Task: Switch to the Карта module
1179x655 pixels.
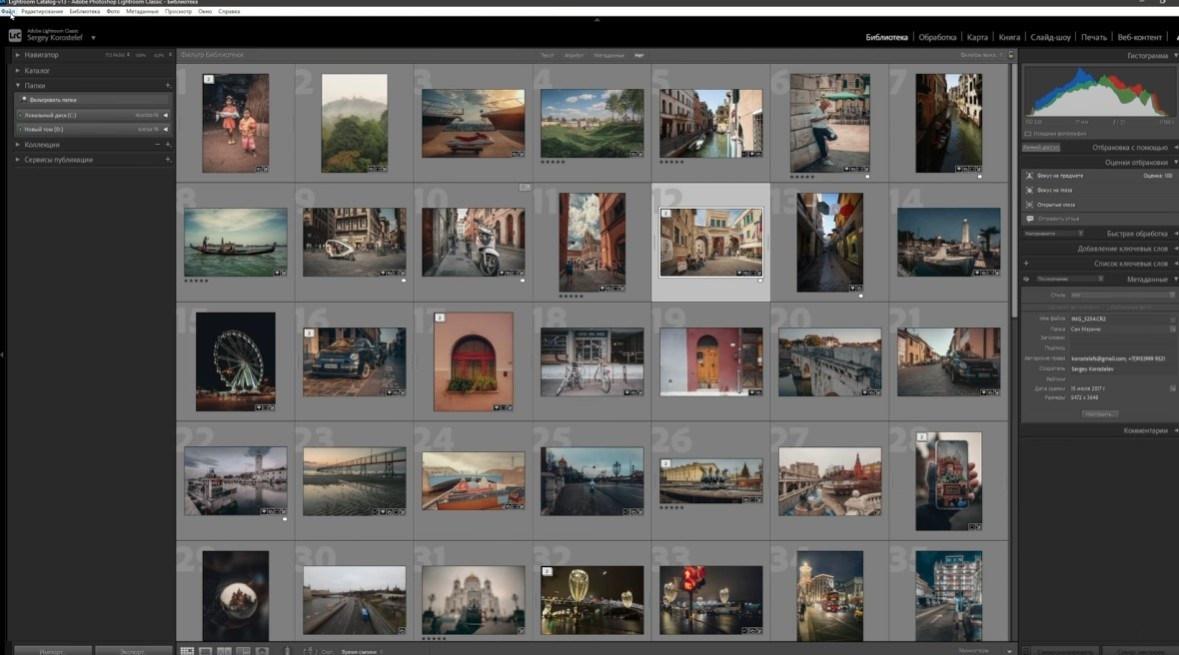Action: point(977,37)
